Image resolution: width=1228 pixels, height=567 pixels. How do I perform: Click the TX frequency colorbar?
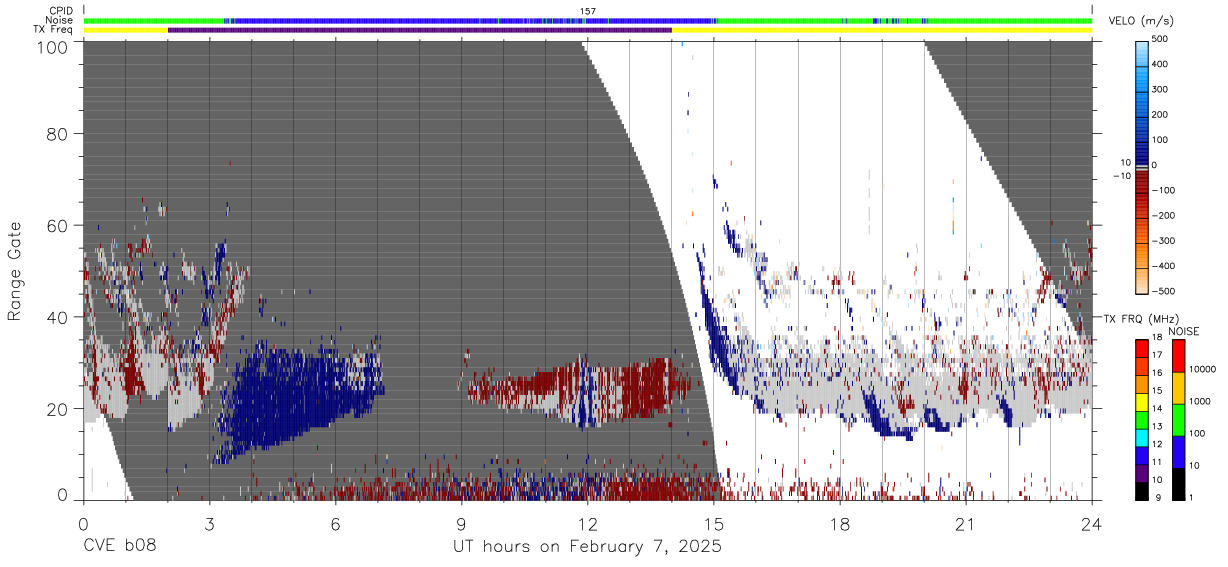(x=1142, y=420)
